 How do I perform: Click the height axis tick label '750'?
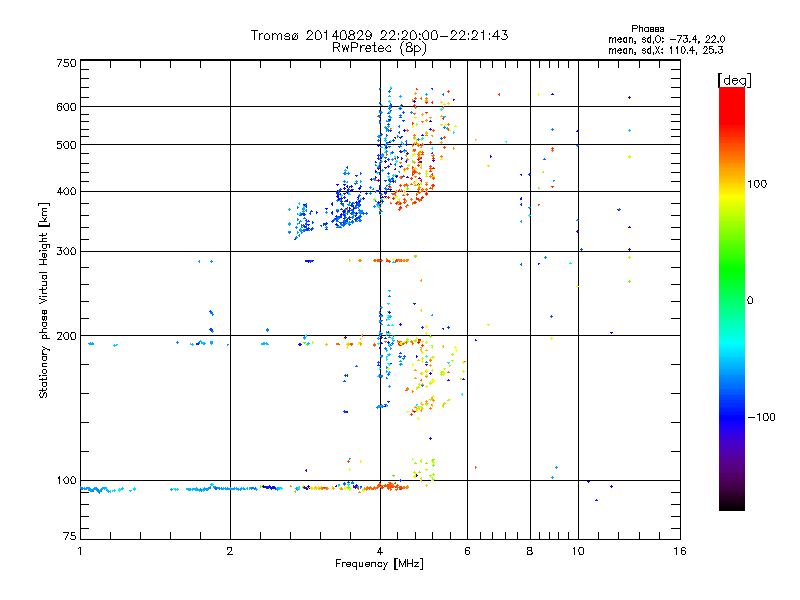[66, 63]
